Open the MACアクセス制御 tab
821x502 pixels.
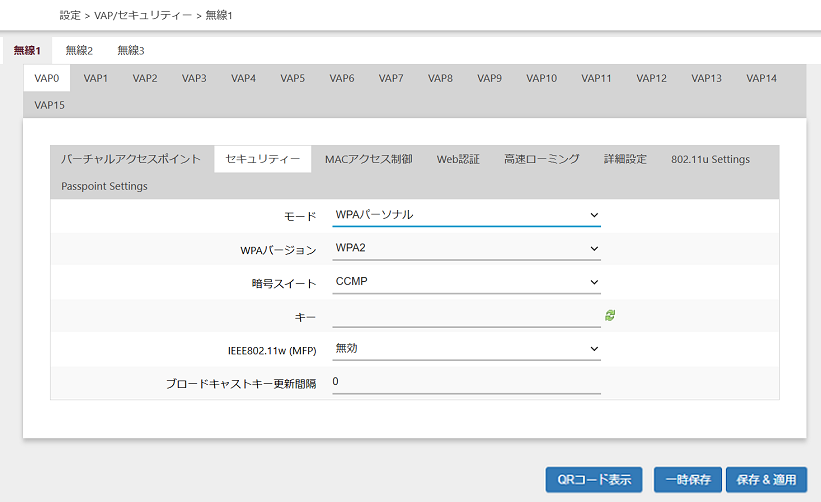[x=368, y=159]
